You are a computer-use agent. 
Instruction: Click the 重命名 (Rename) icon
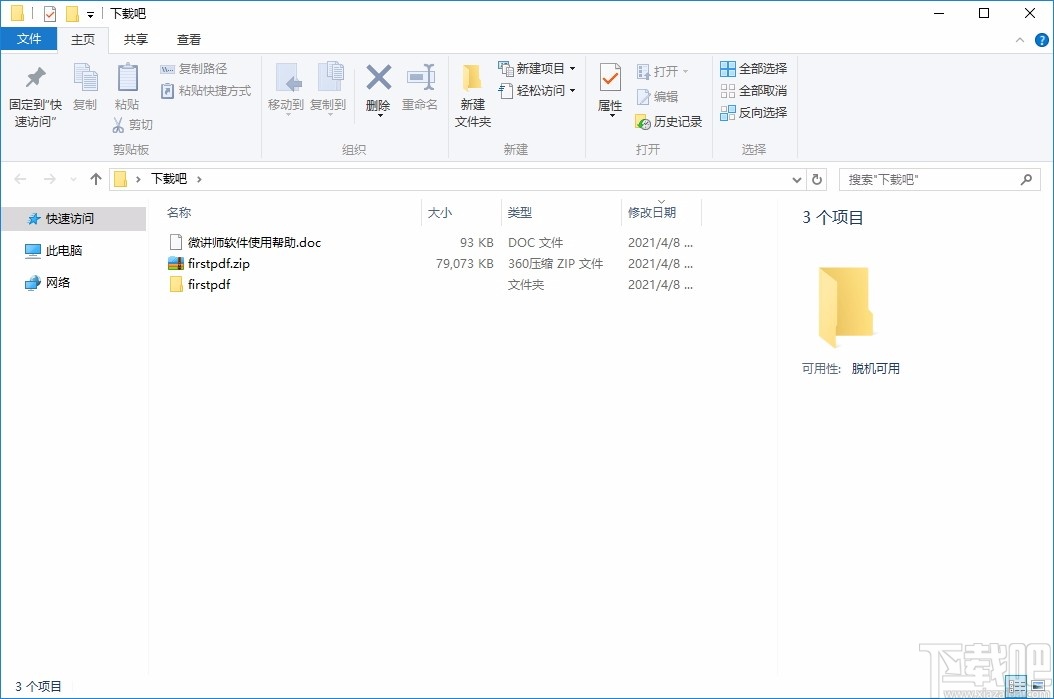pos(421,90)
